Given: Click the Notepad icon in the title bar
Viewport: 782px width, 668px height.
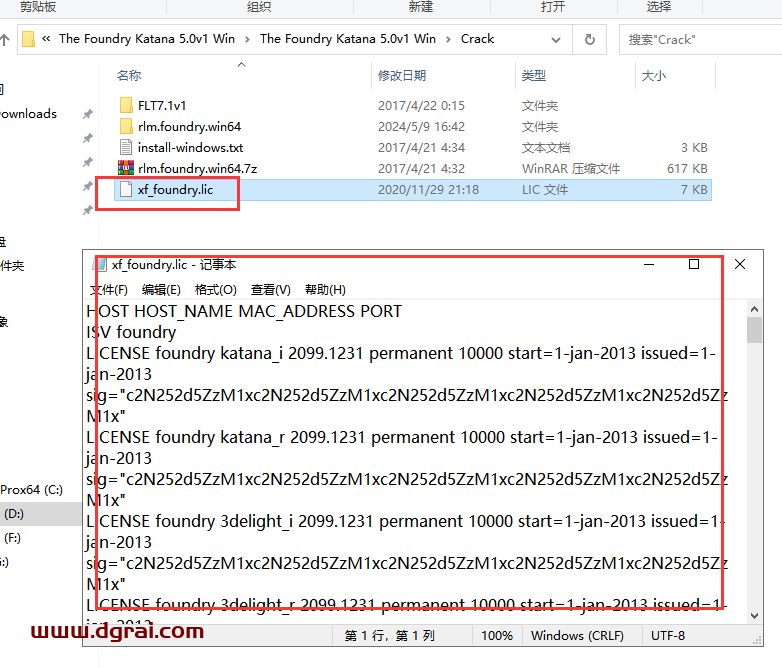Looking at the screenshot, I should 101,264.
